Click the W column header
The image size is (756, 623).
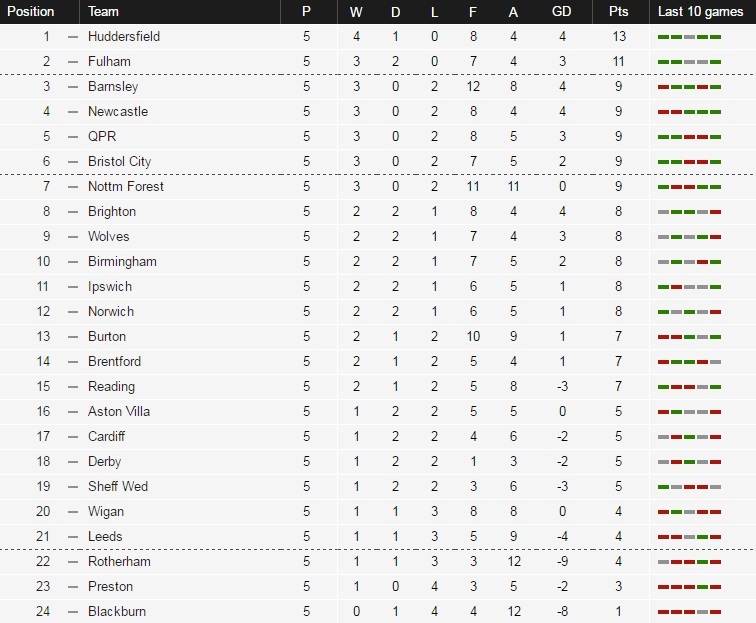(x=356, y=12)
